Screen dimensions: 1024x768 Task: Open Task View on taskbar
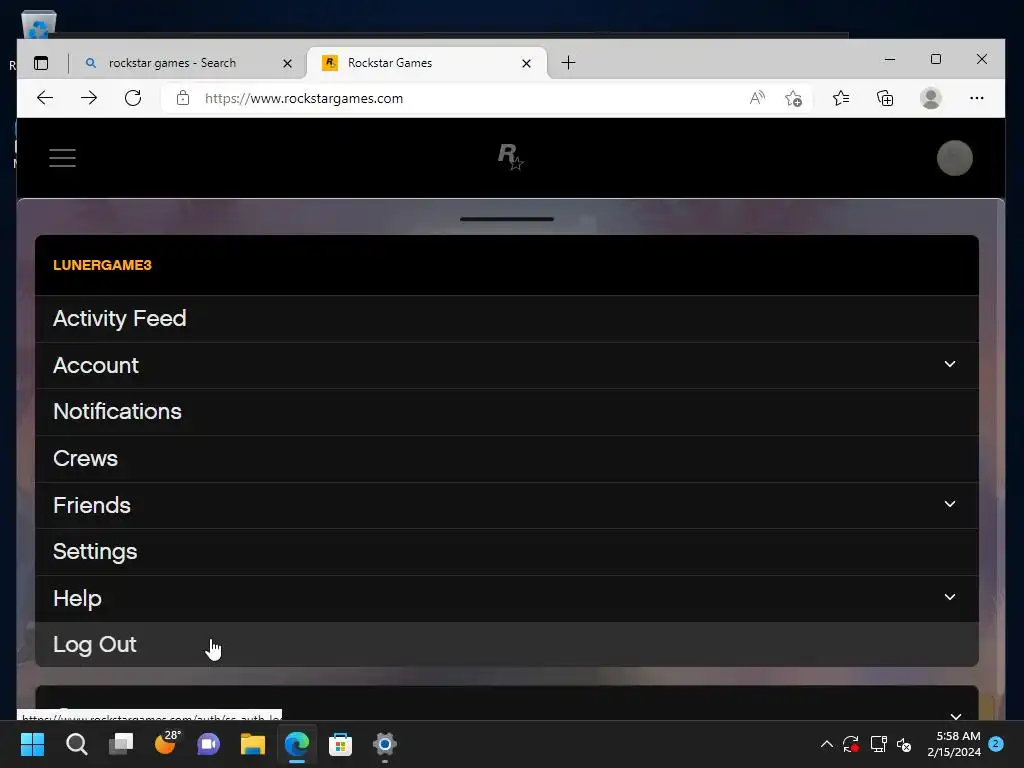coord(121,744)
